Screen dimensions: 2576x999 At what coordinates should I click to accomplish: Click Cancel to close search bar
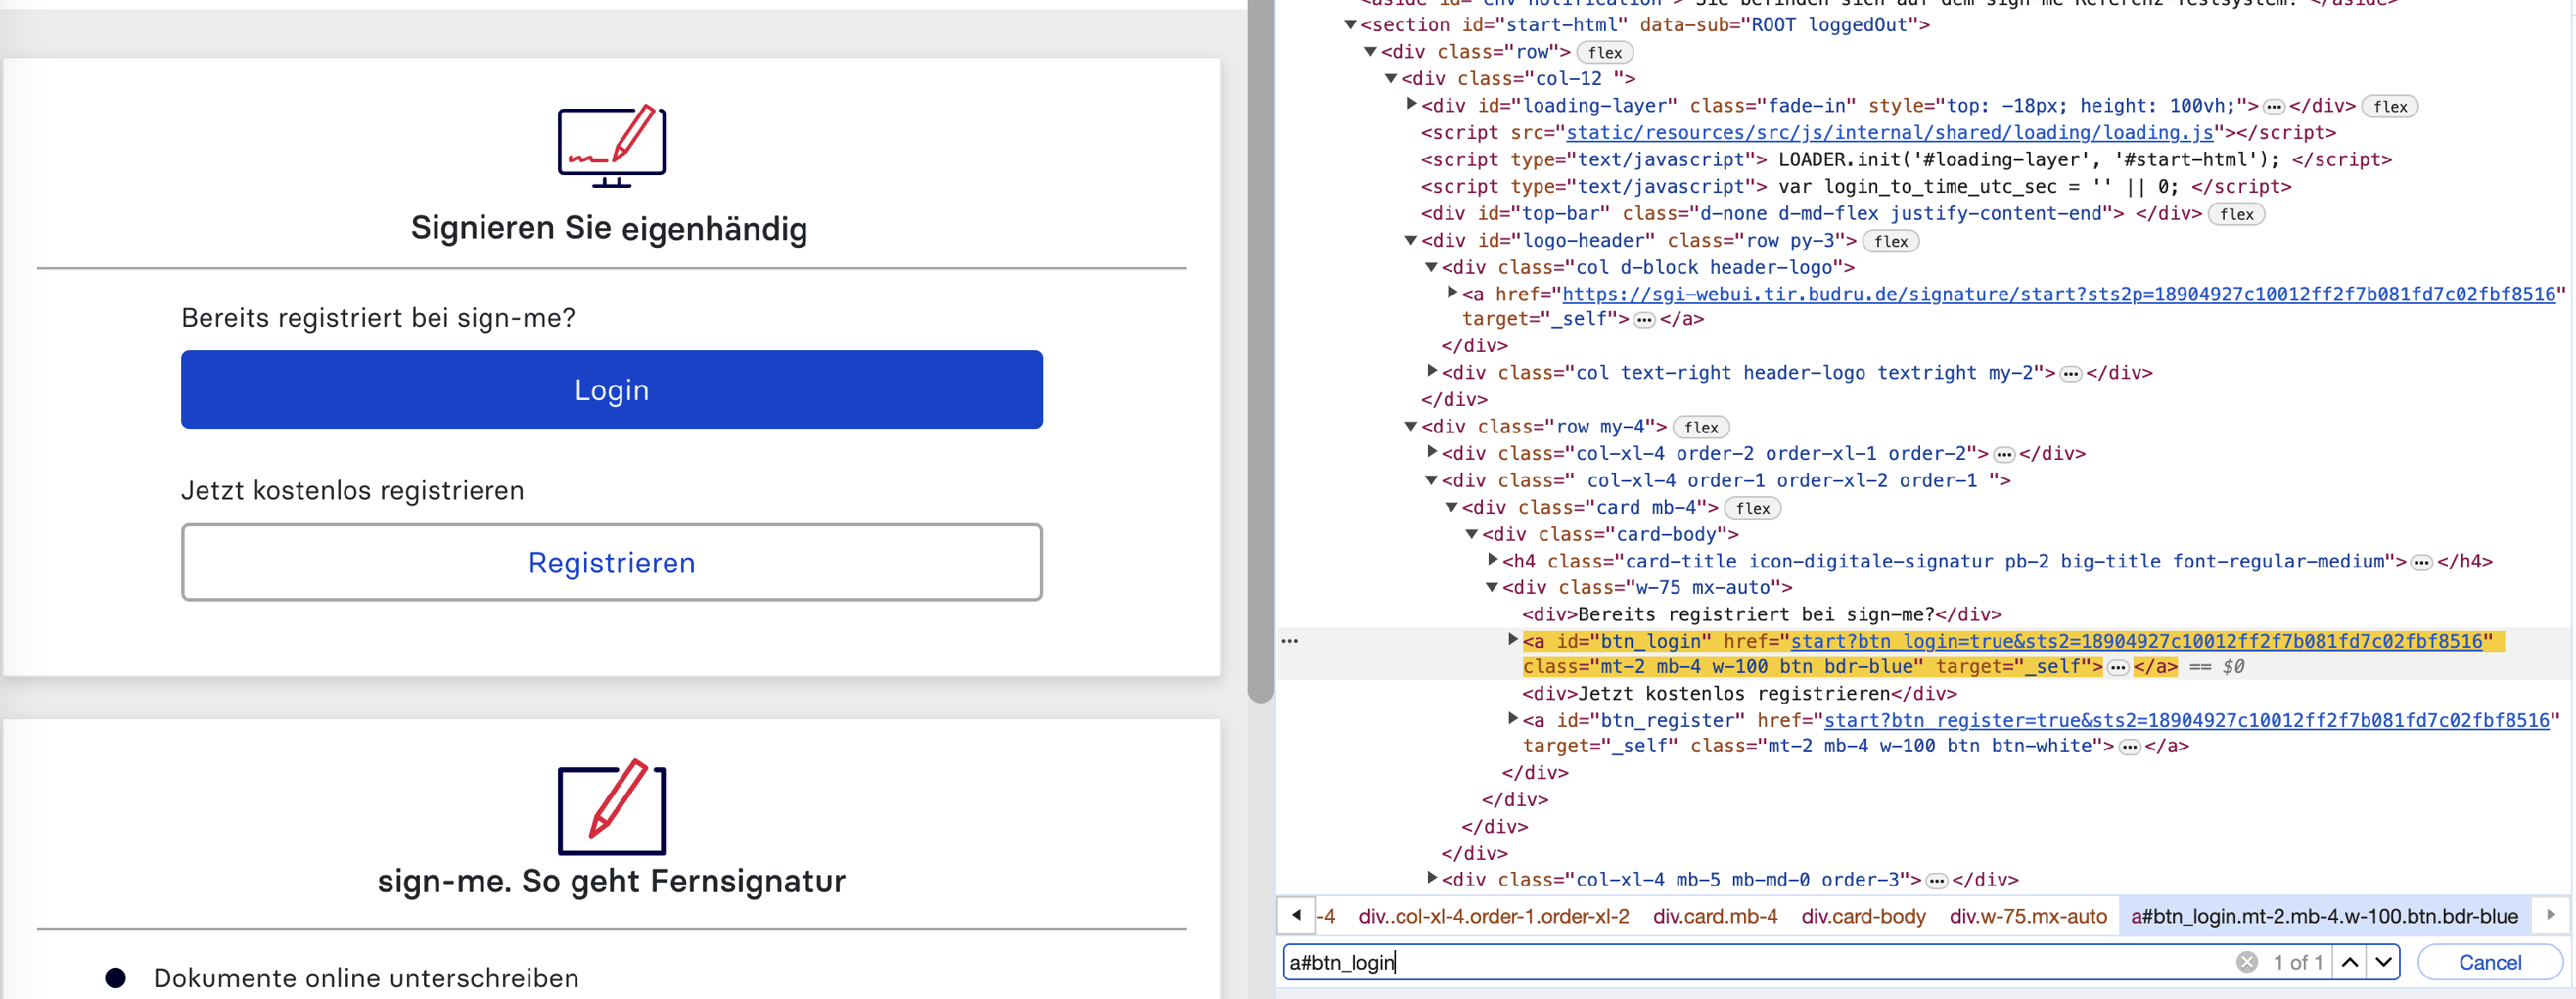click(x=2489, y=962)
